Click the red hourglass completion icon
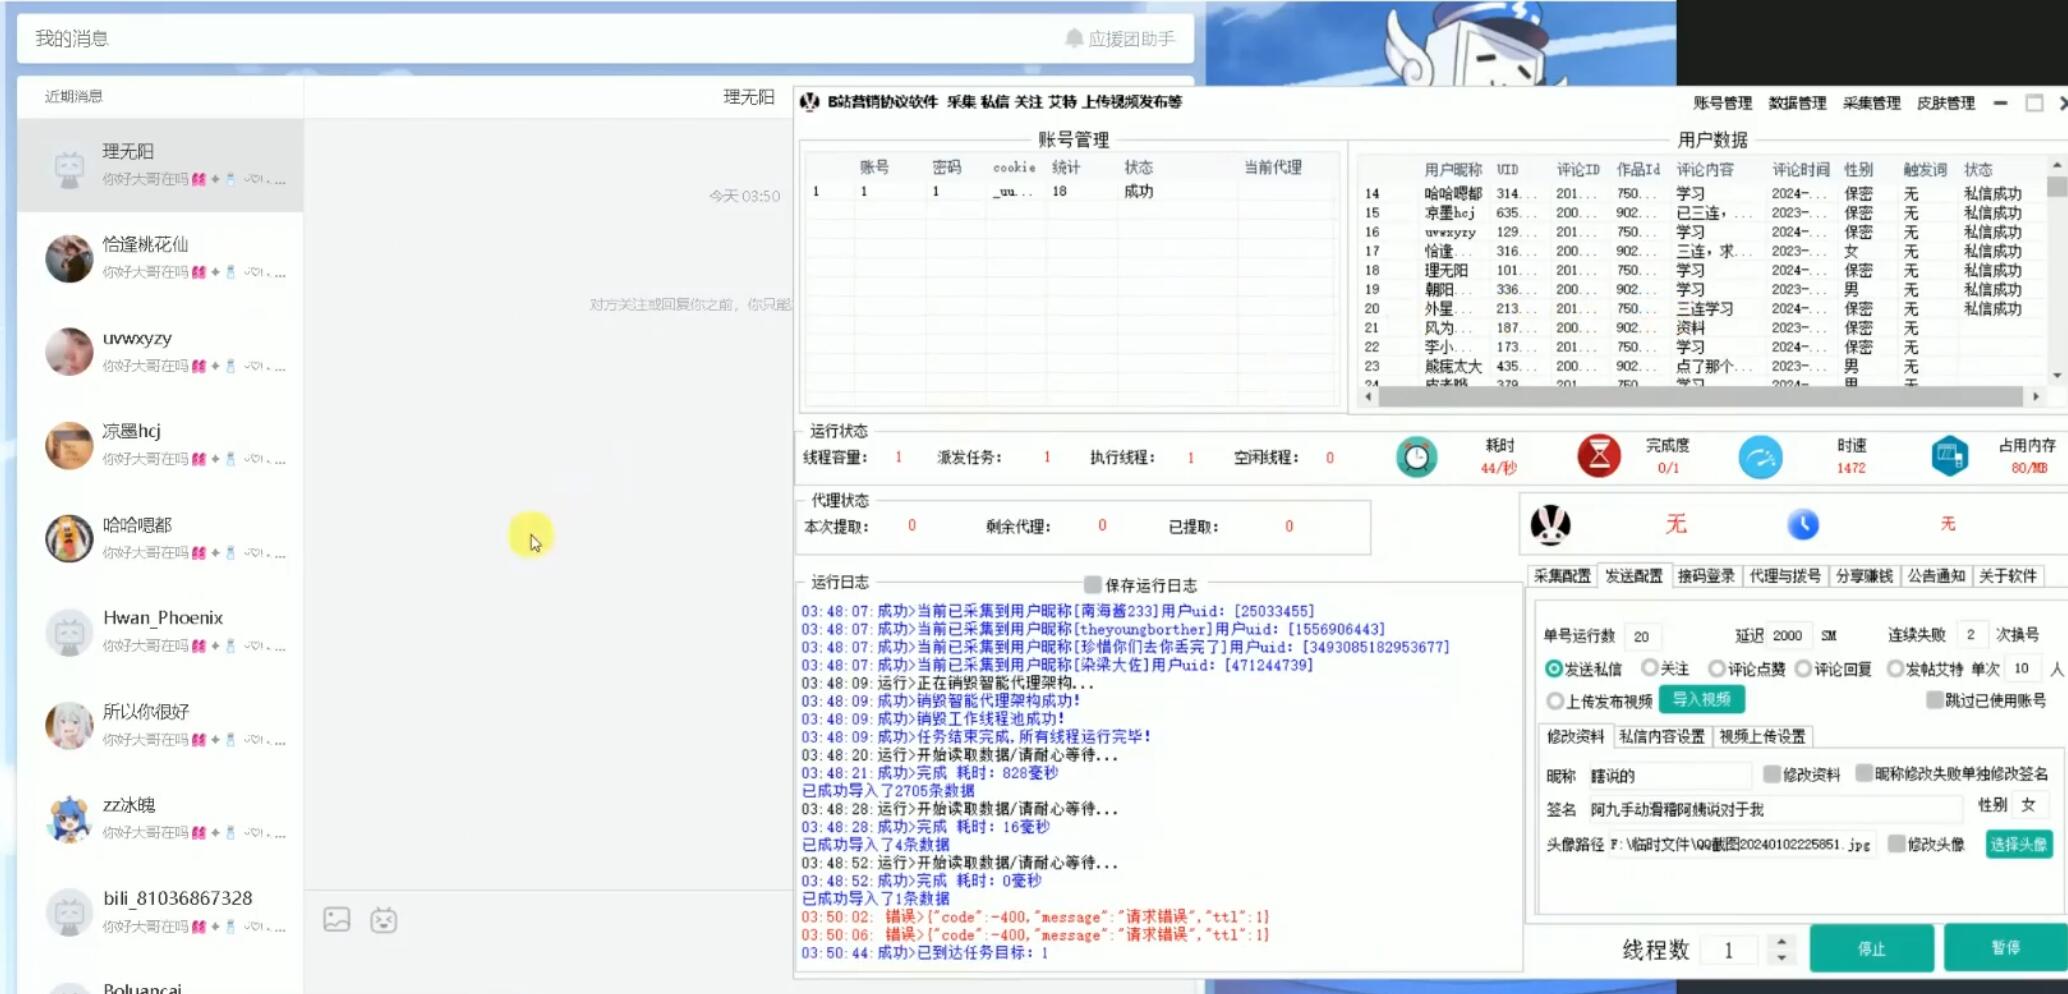The height and width of the screenshot is (994, 2068). (x=1598, y=456)
